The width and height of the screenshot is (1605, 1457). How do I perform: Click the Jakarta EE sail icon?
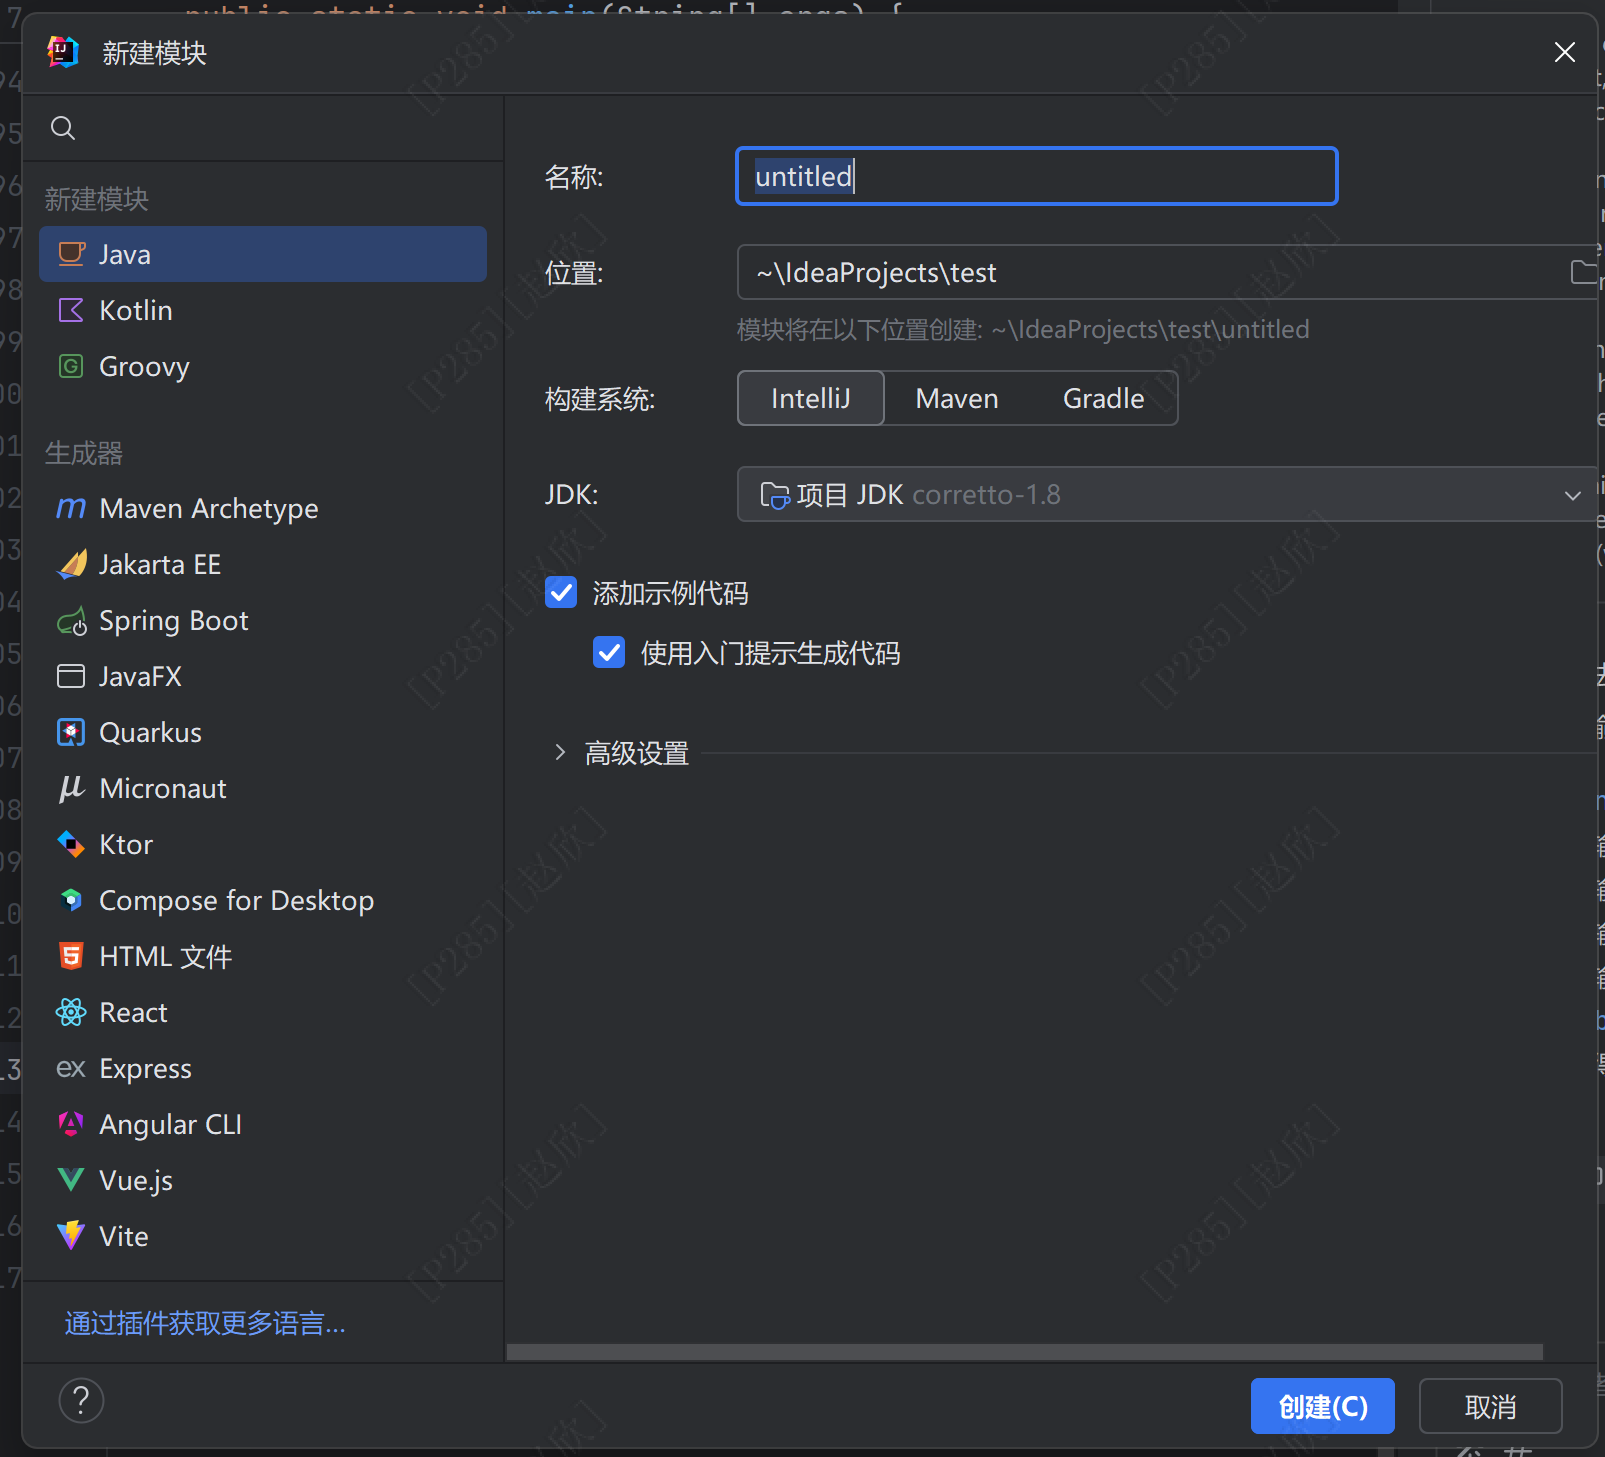click(x=71, y=564)
